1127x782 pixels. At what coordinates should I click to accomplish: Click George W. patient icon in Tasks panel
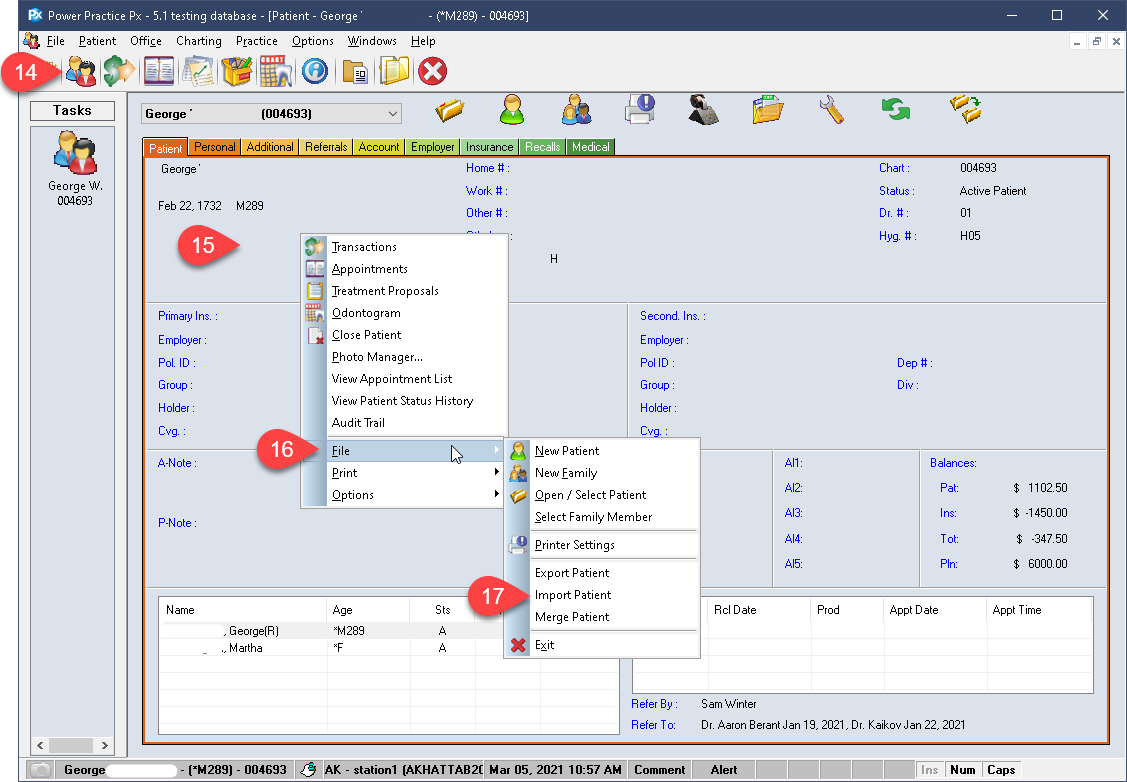coord(75,152)
